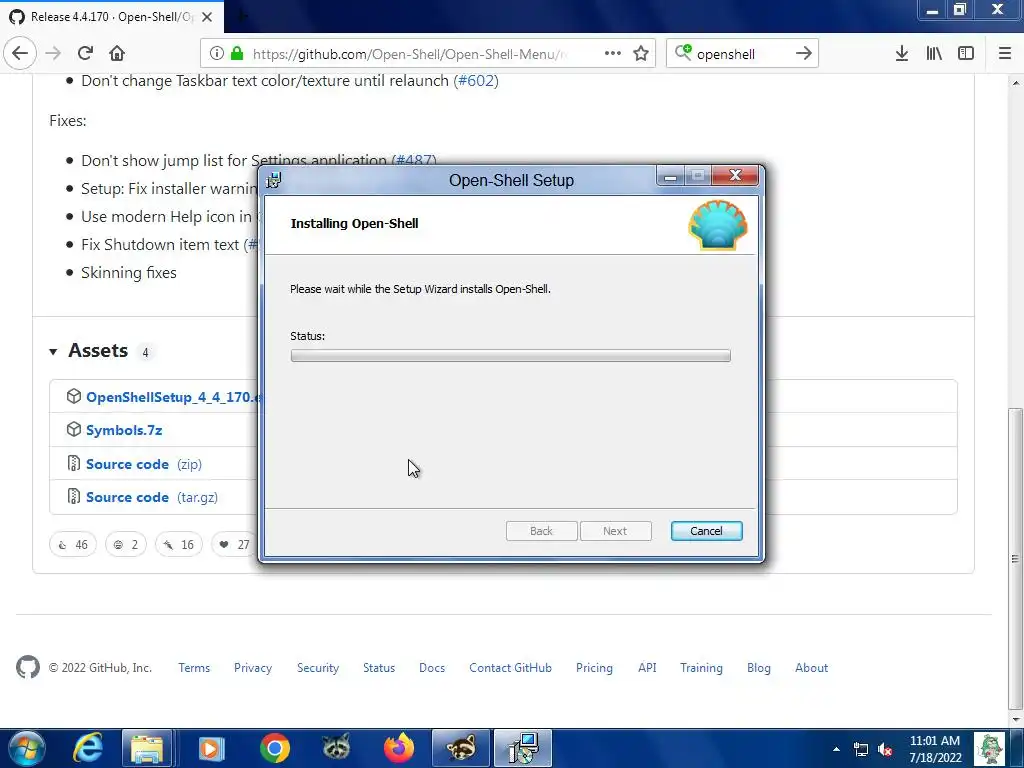This screenshot has height=768, width=1024.
Task: Open Contact GitHub footer link
Action: pos(511,668)
